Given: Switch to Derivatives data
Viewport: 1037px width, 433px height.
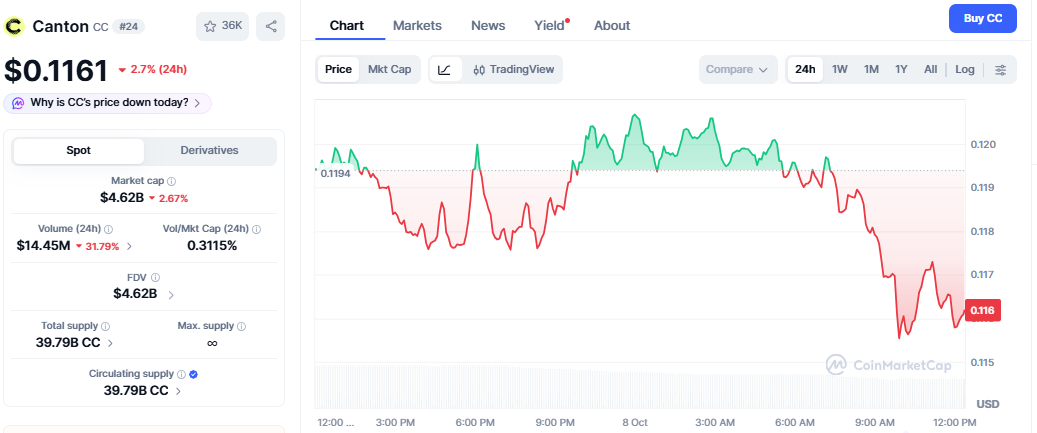Looking at the screenshot, I should [210, 151].
